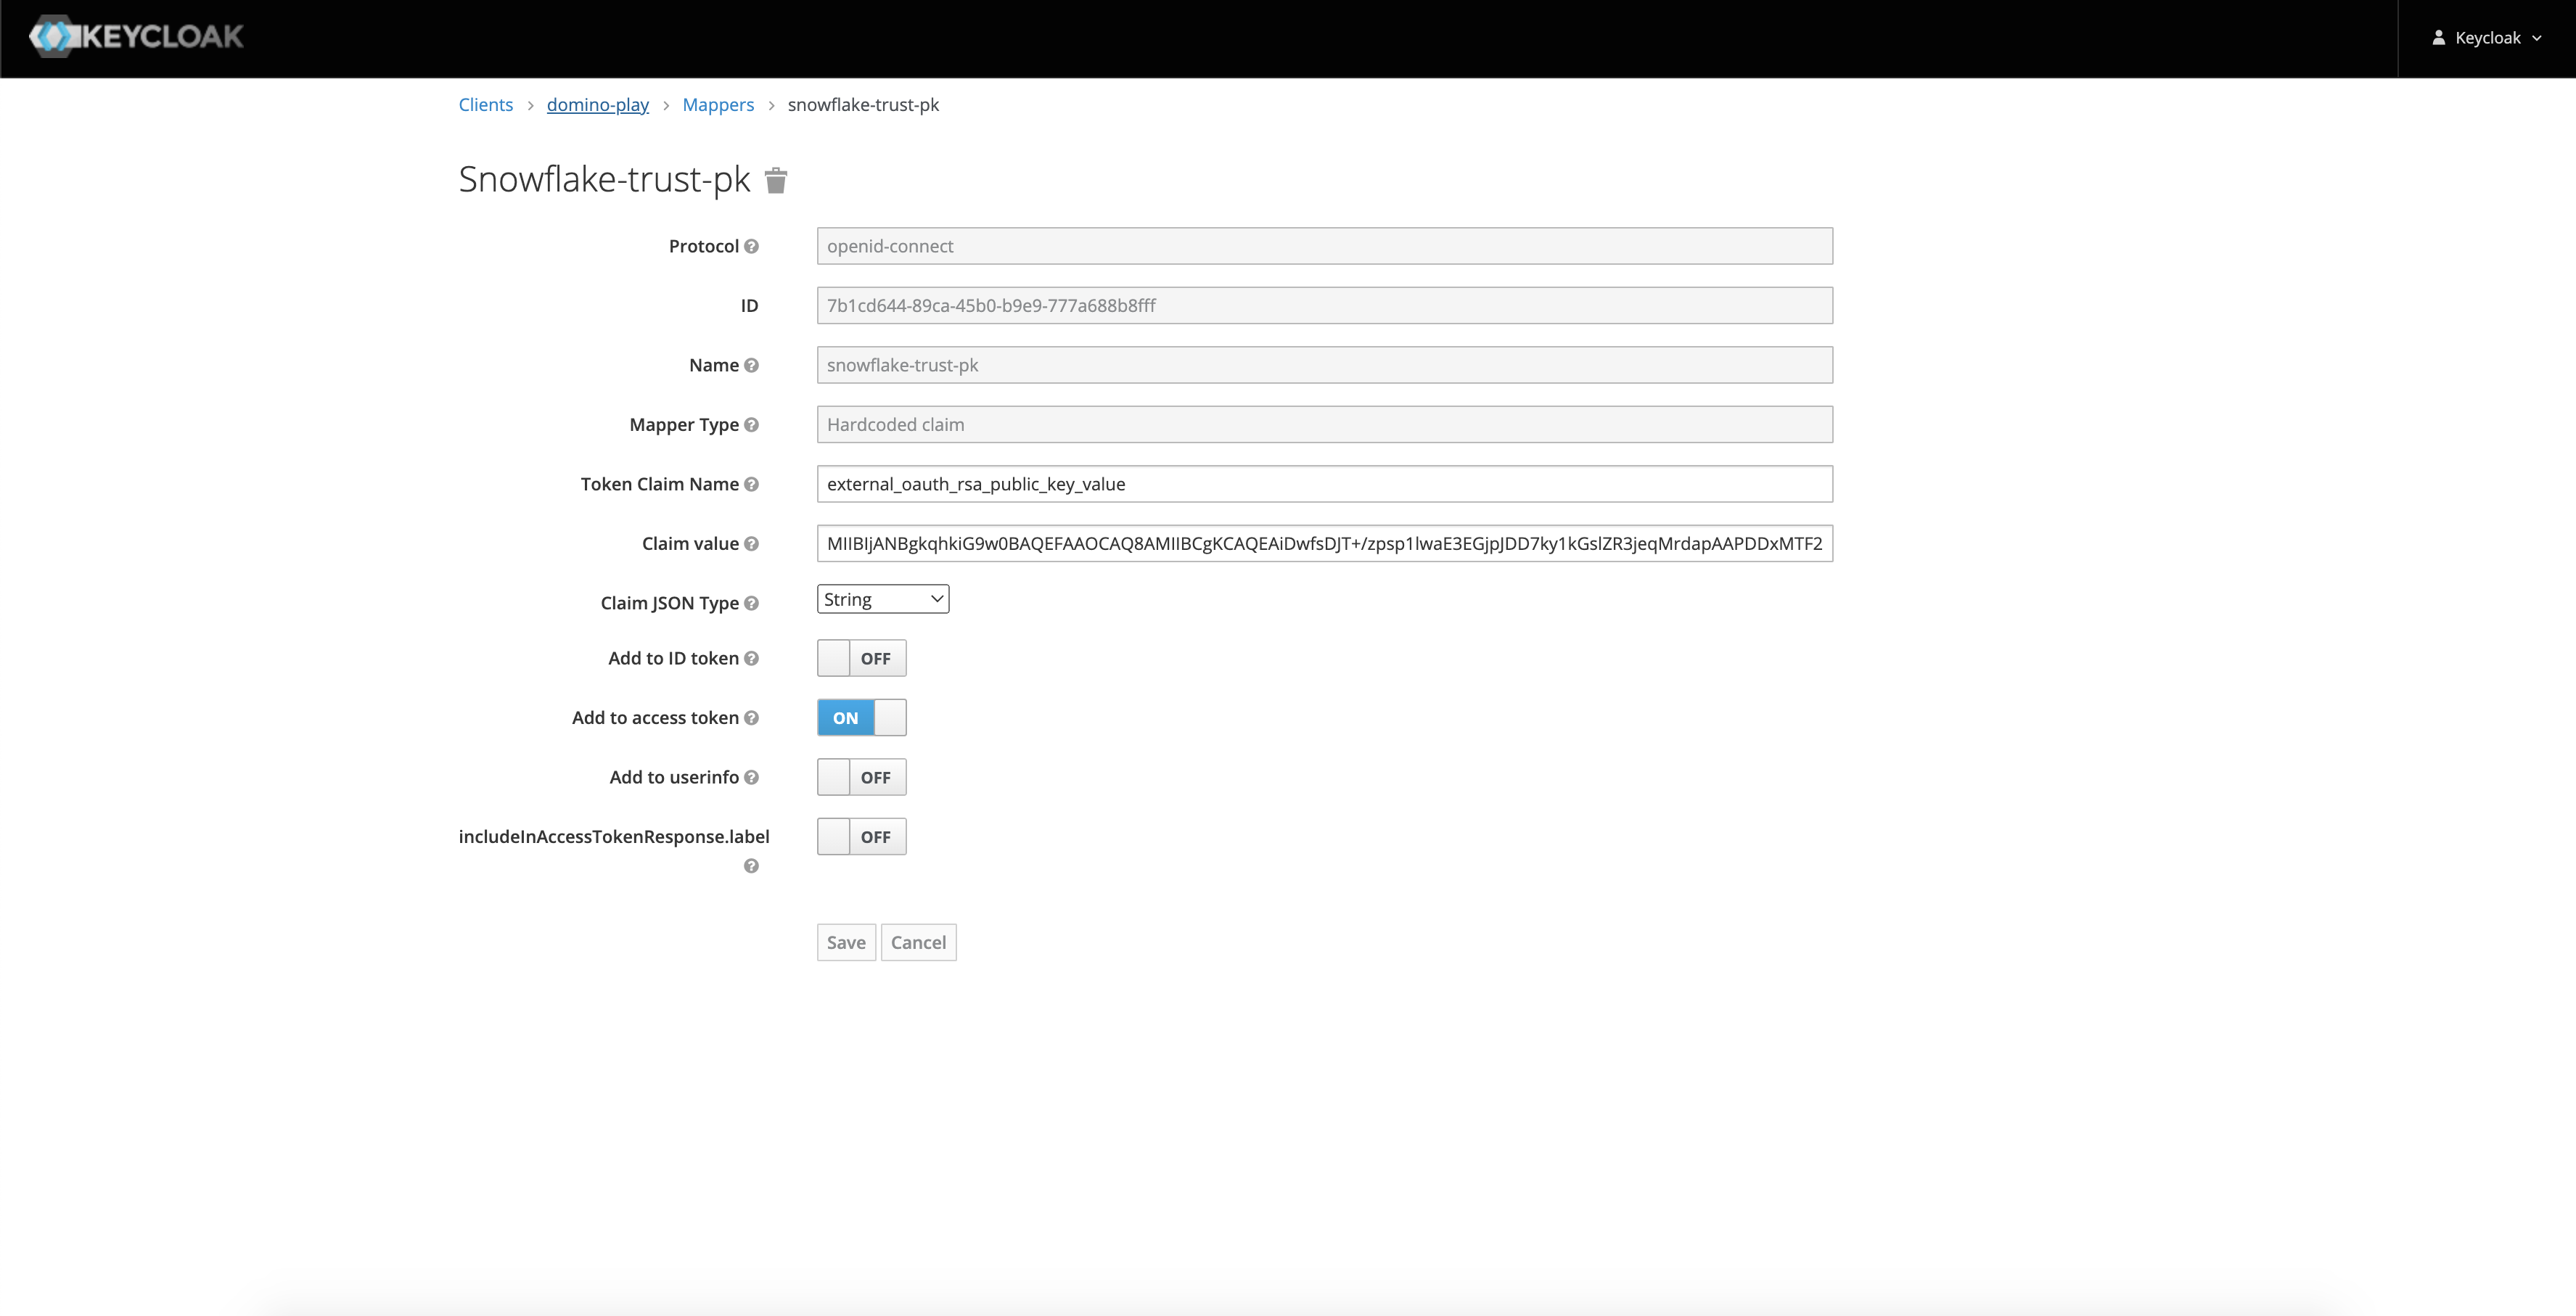The width and height of the screenshot is (2576, 1316).
Task: Turn off Add to access token switch
Action: (861, 718)
